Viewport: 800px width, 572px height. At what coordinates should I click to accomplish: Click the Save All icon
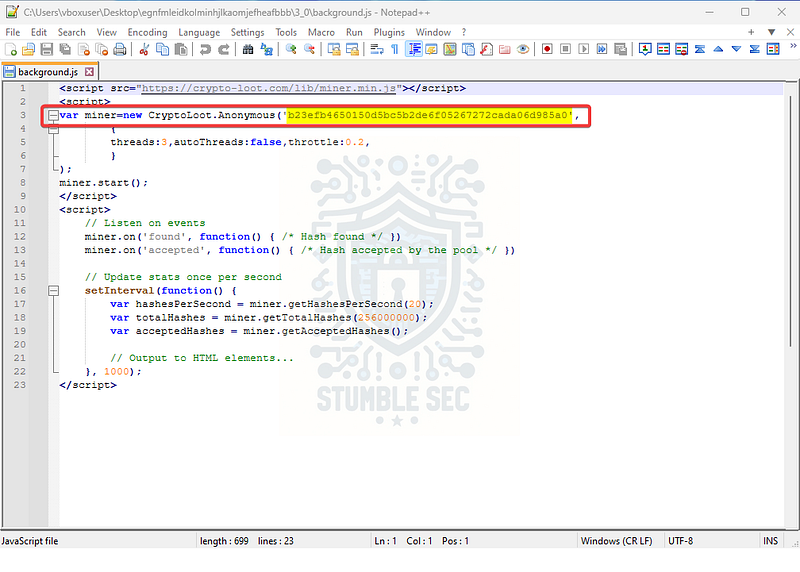[65, 49]
